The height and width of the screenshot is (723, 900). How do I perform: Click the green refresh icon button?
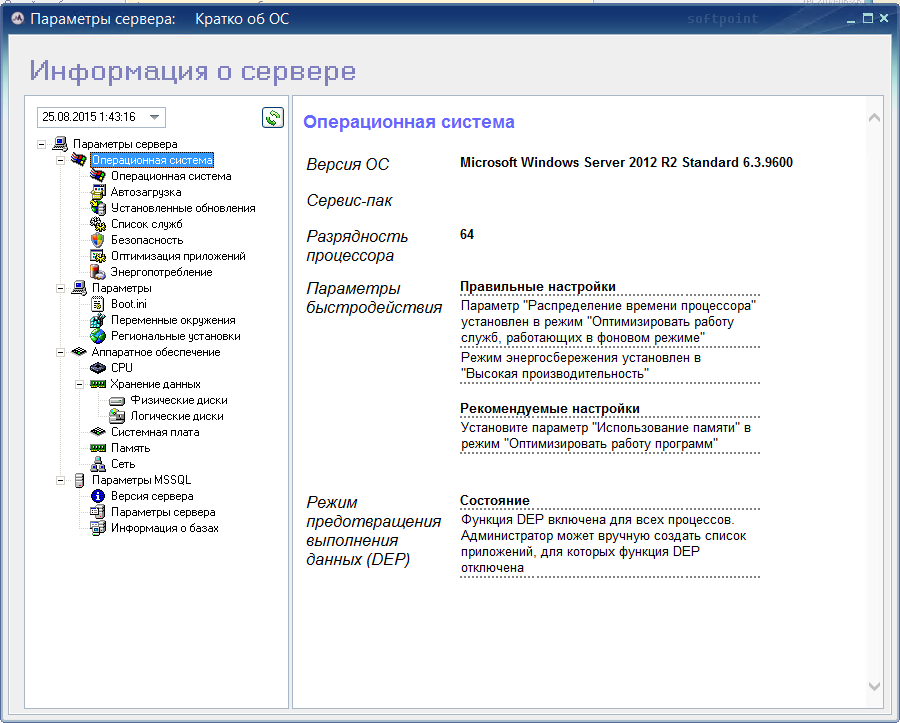click(x=273, y=118)
